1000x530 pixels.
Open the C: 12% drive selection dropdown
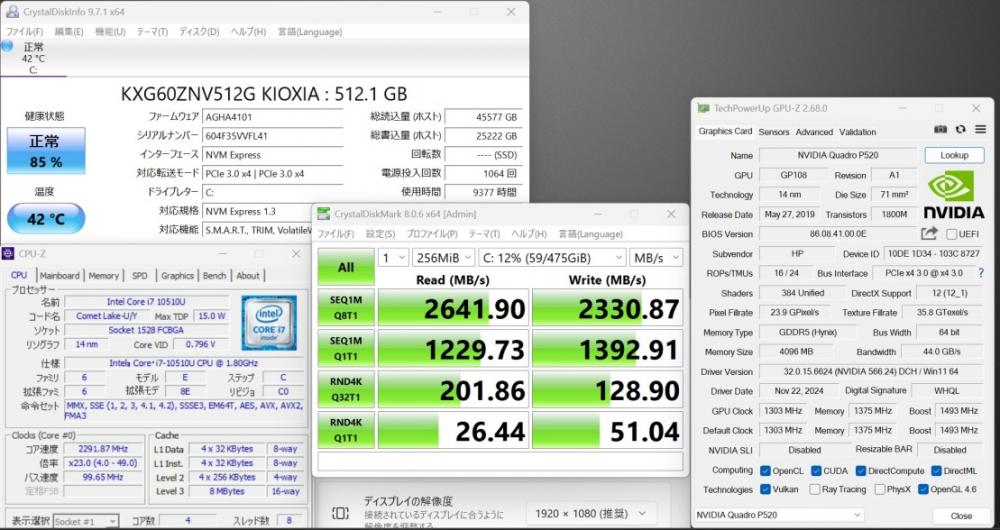(552, 258)
